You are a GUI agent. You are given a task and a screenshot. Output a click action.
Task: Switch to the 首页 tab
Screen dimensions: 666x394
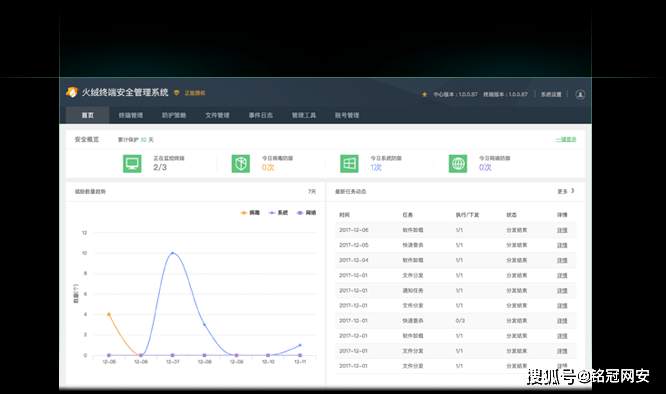pyautogui.click(x=87, y=115)
